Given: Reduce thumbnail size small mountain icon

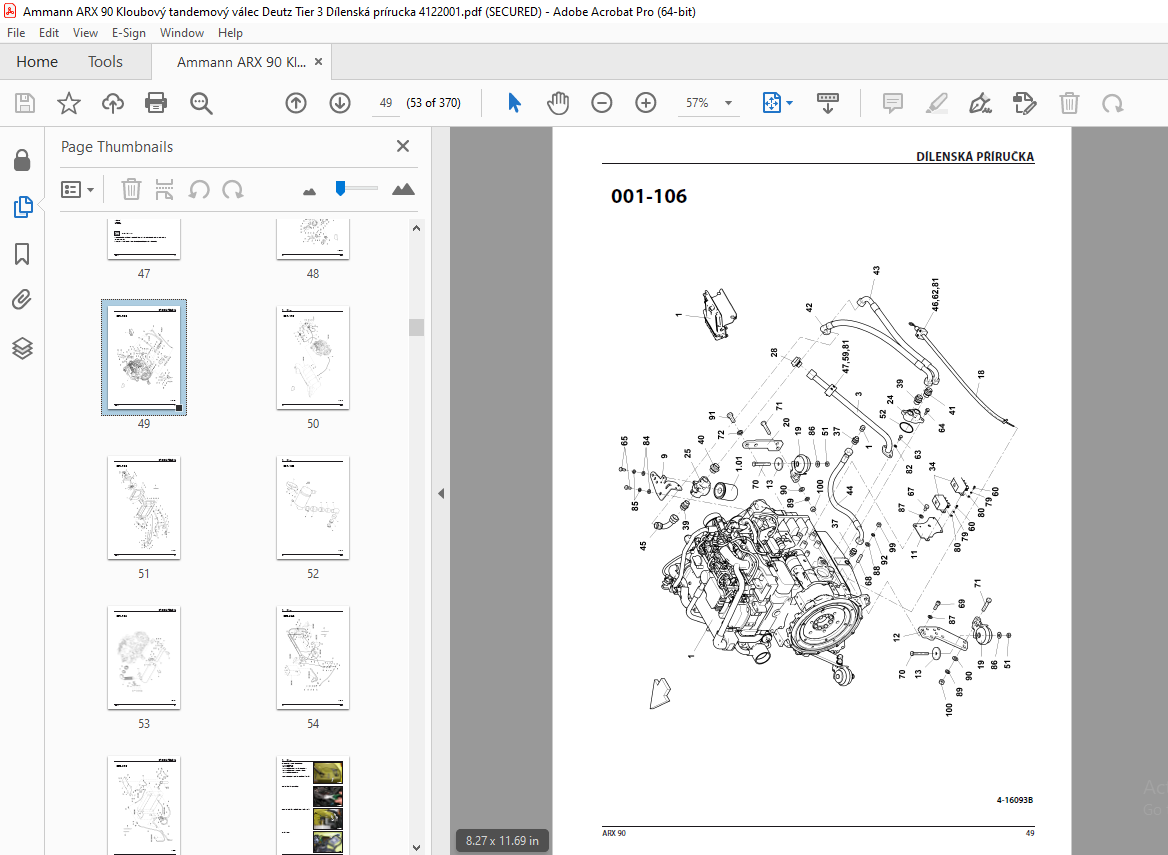Looking at the screenshot, I should (309, 191).
